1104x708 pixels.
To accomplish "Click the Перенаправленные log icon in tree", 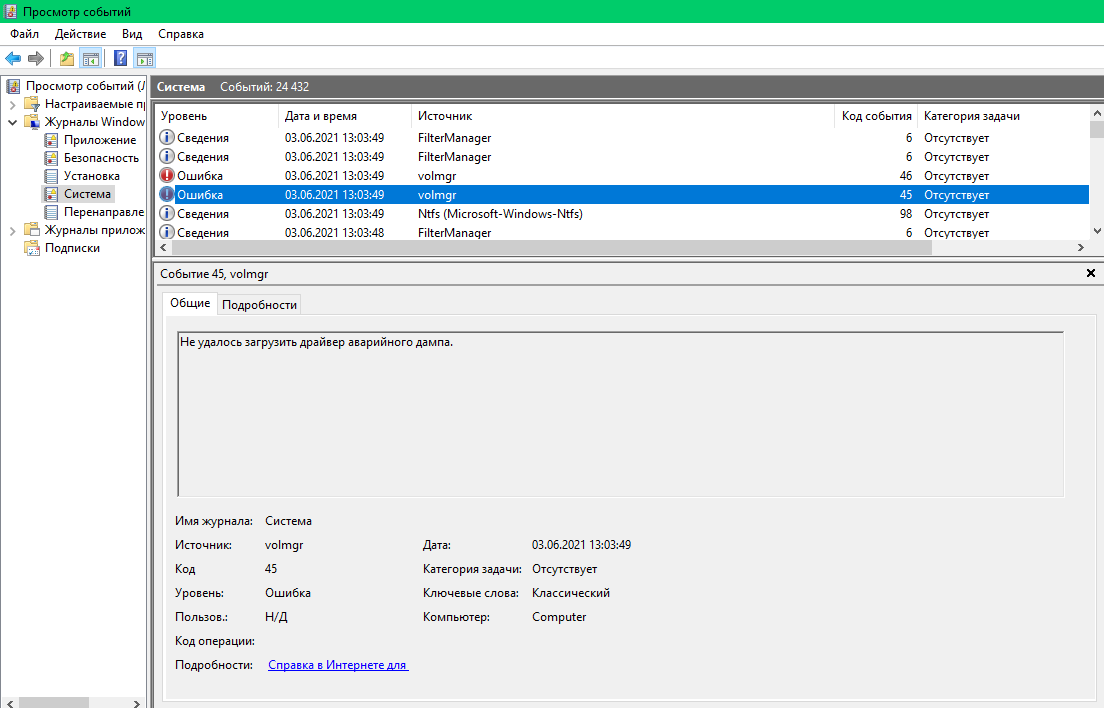I will (x=51, y=212).
